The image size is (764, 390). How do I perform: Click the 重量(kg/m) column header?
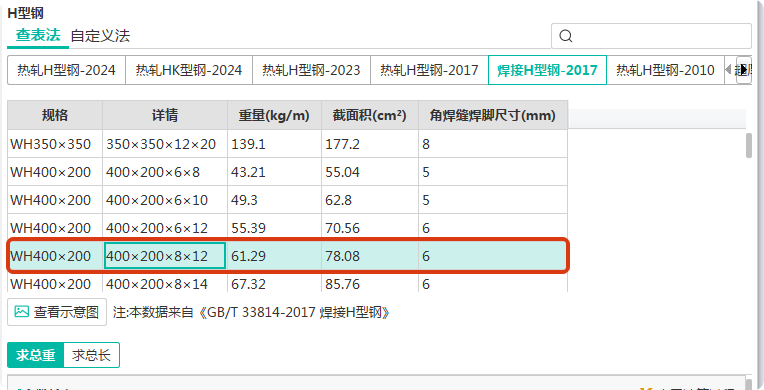click(x=274, y=115)
